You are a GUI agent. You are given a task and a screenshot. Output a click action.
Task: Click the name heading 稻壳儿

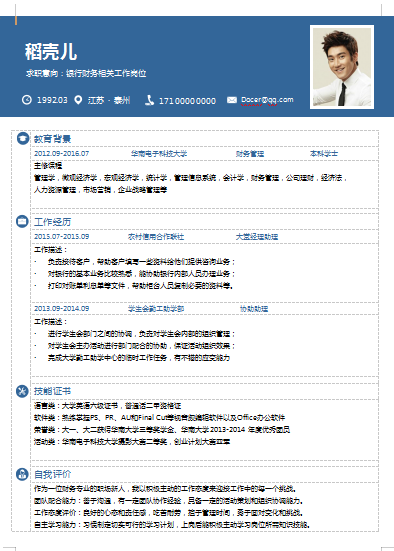tap(51, 52)
